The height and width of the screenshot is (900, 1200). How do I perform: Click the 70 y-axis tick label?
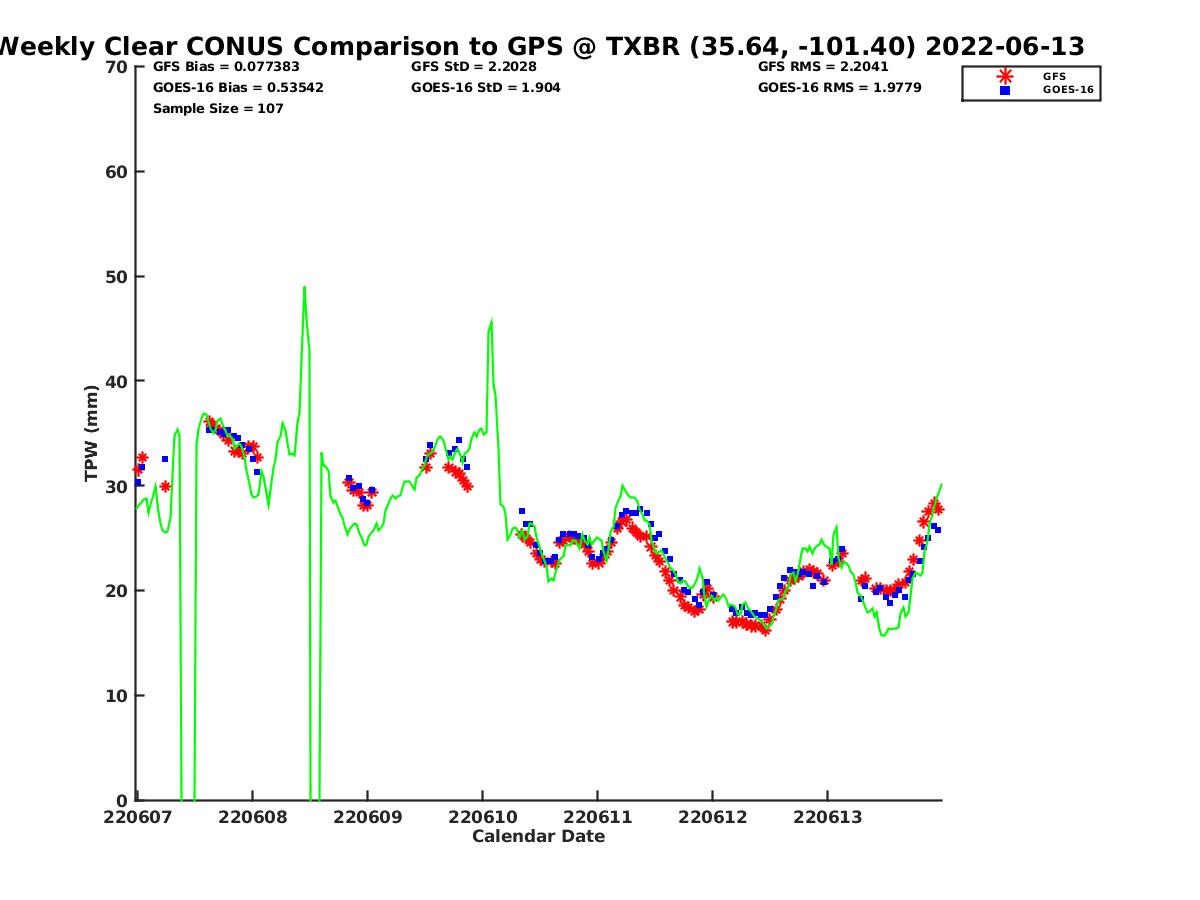click(x=117, y=67)
